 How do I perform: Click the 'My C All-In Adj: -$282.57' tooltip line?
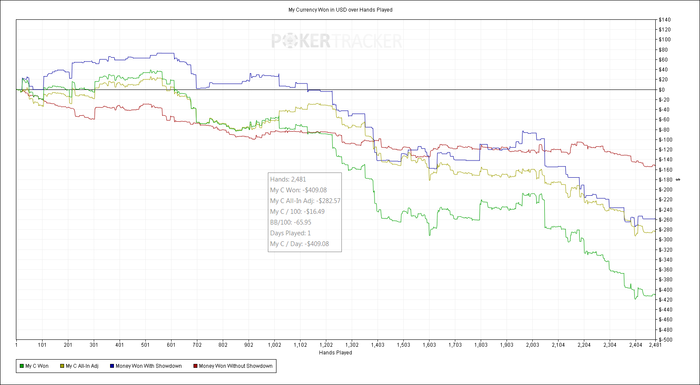pos(305,201)
